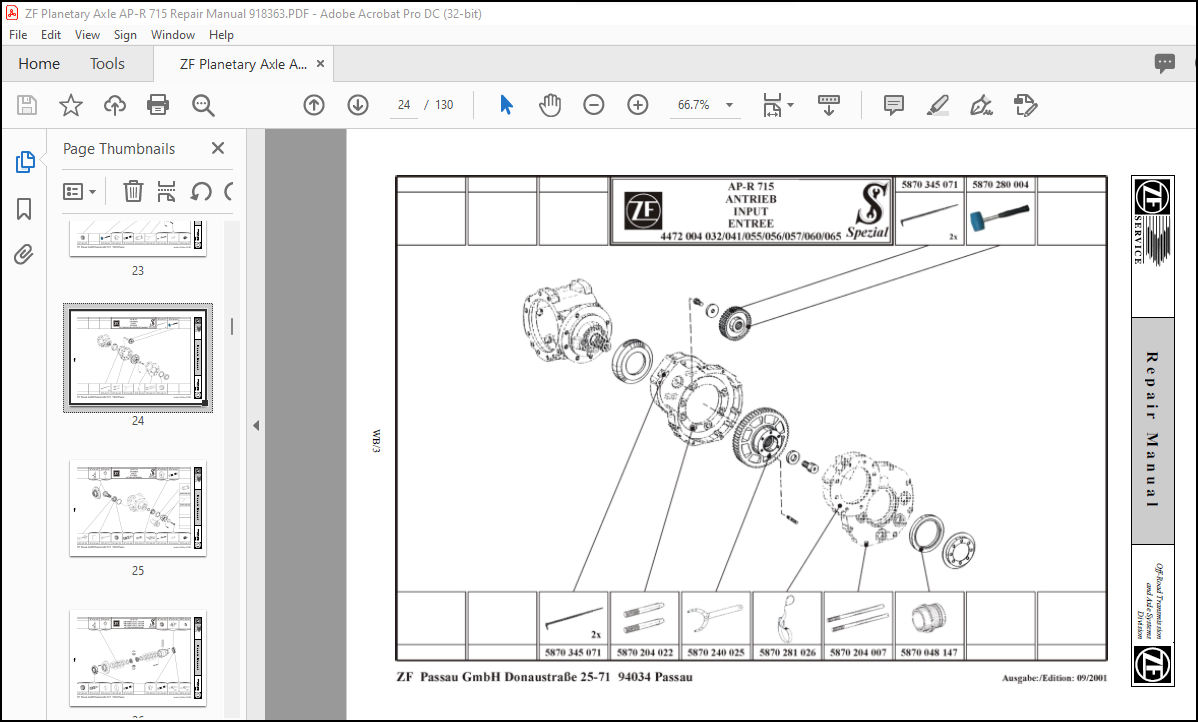
Task: Add the document to favorites with the star icon
Action: coord(71,105)
